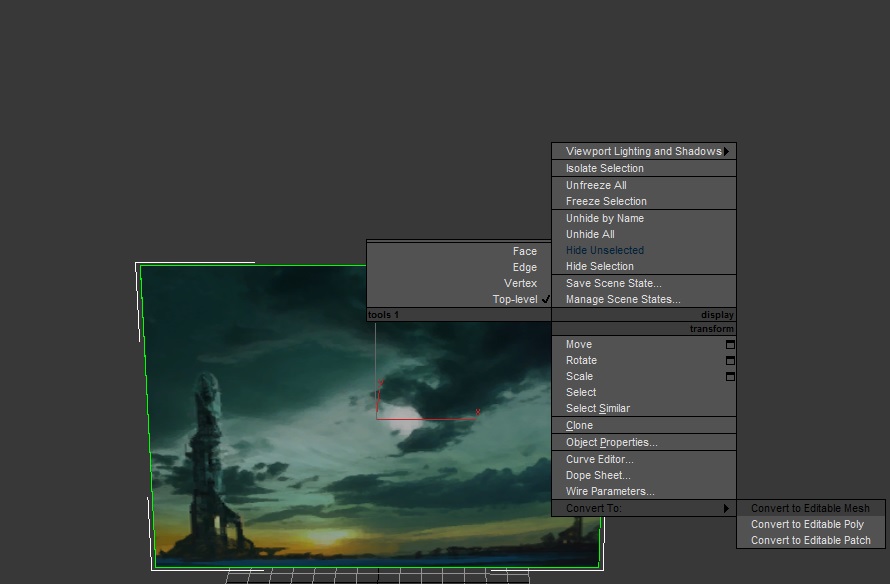
Task: Toggle the Top-level sub-object checkmark
Action: (546, 299)
